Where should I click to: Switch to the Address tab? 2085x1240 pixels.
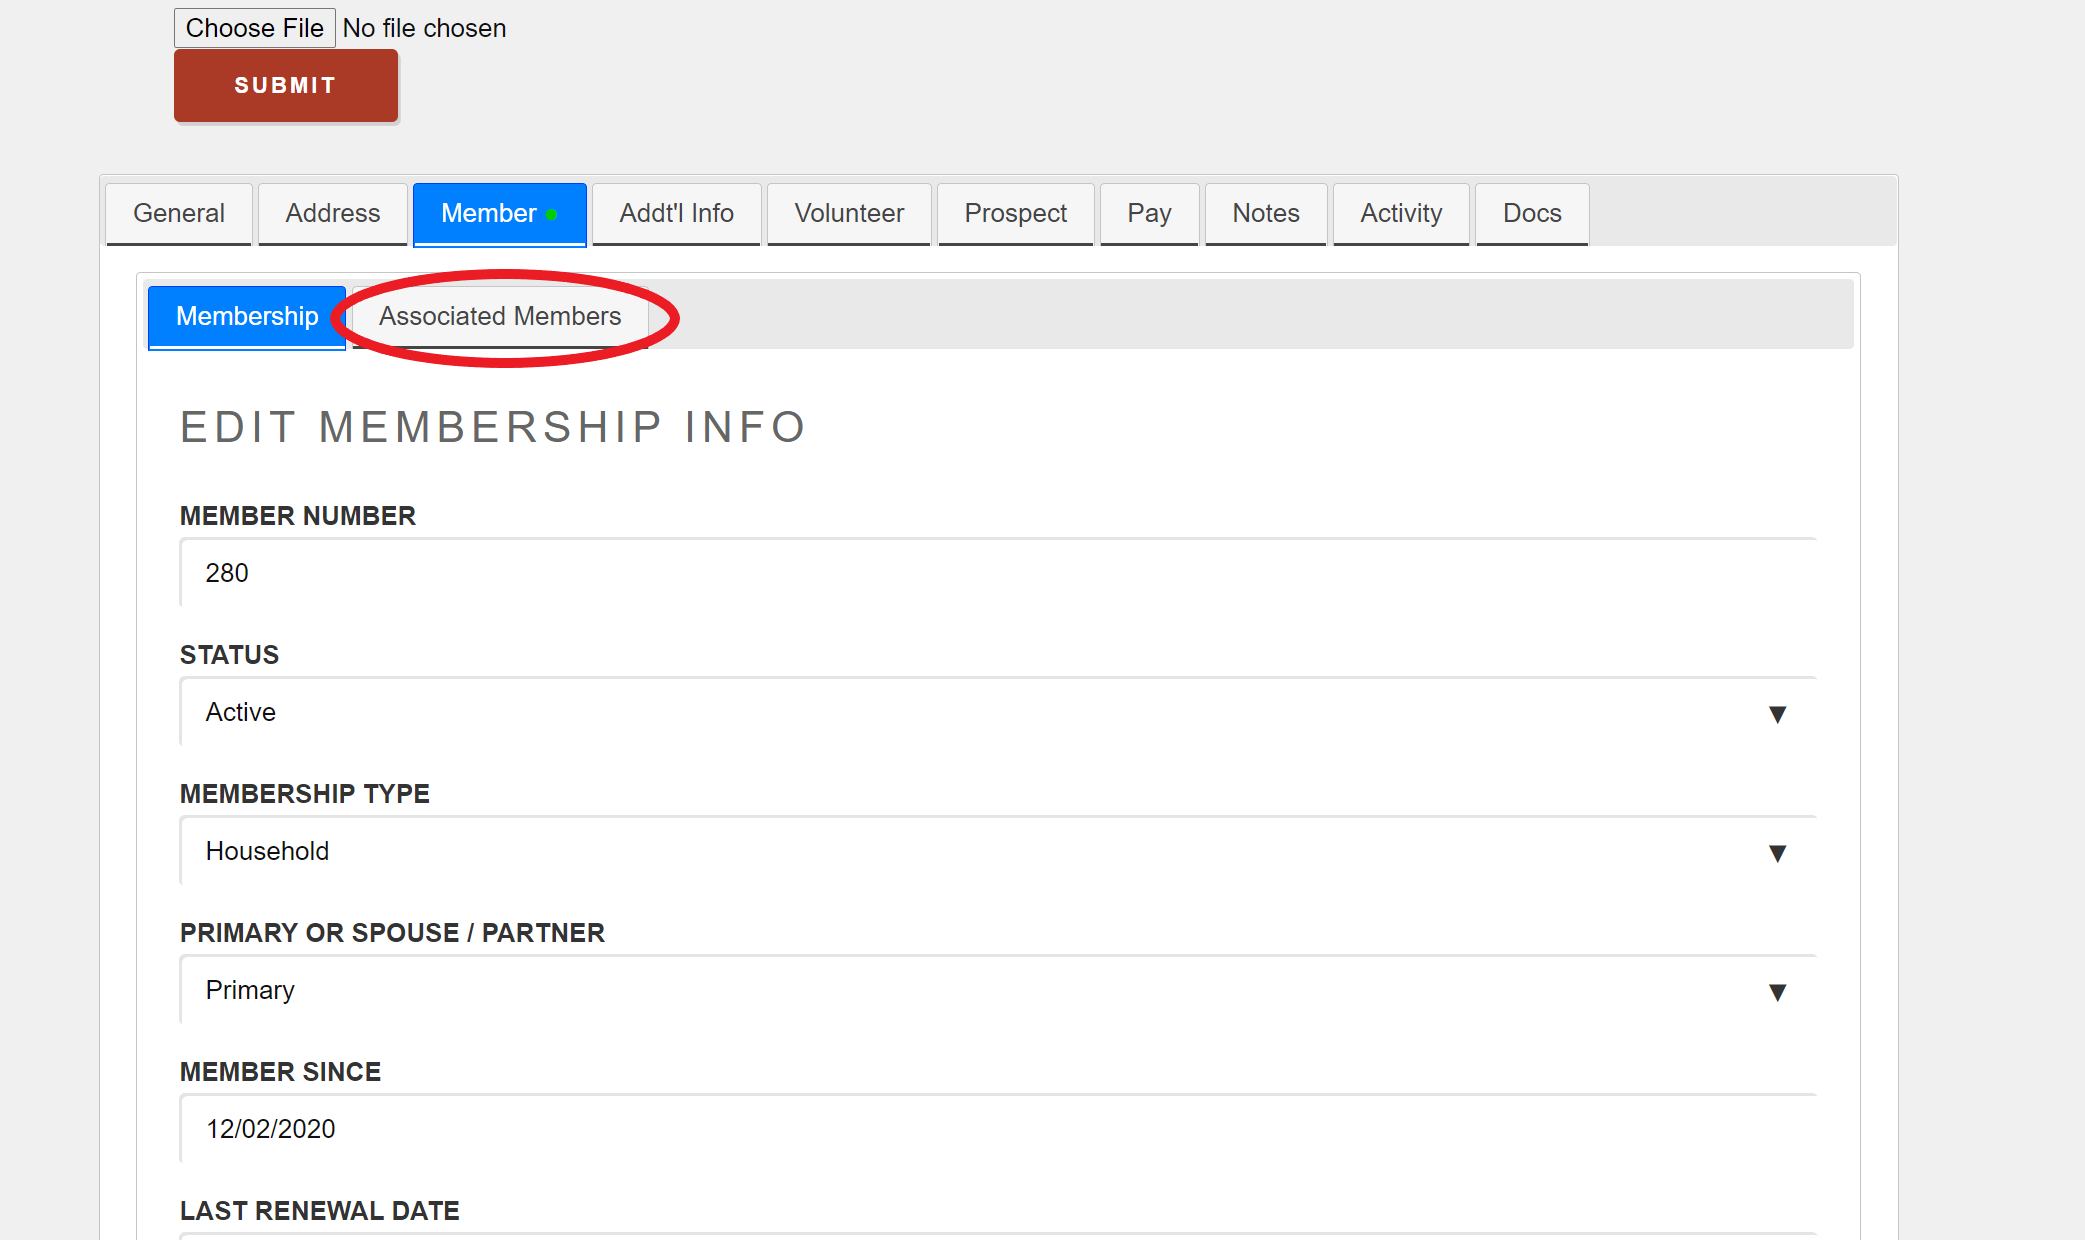tap(333, 213)
